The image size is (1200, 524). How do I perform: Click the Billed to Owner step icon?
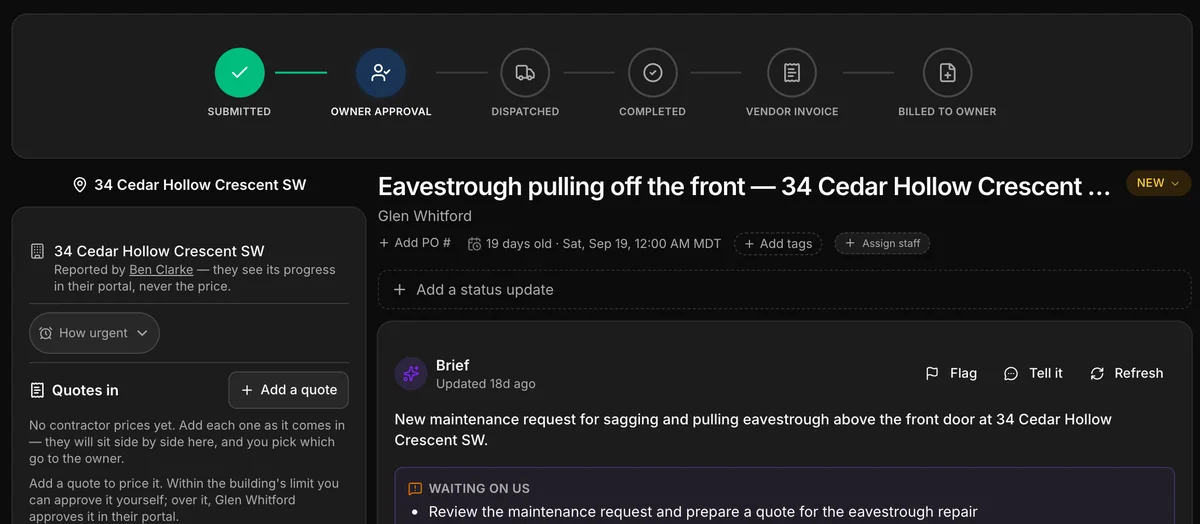click(x=947, y=73)
